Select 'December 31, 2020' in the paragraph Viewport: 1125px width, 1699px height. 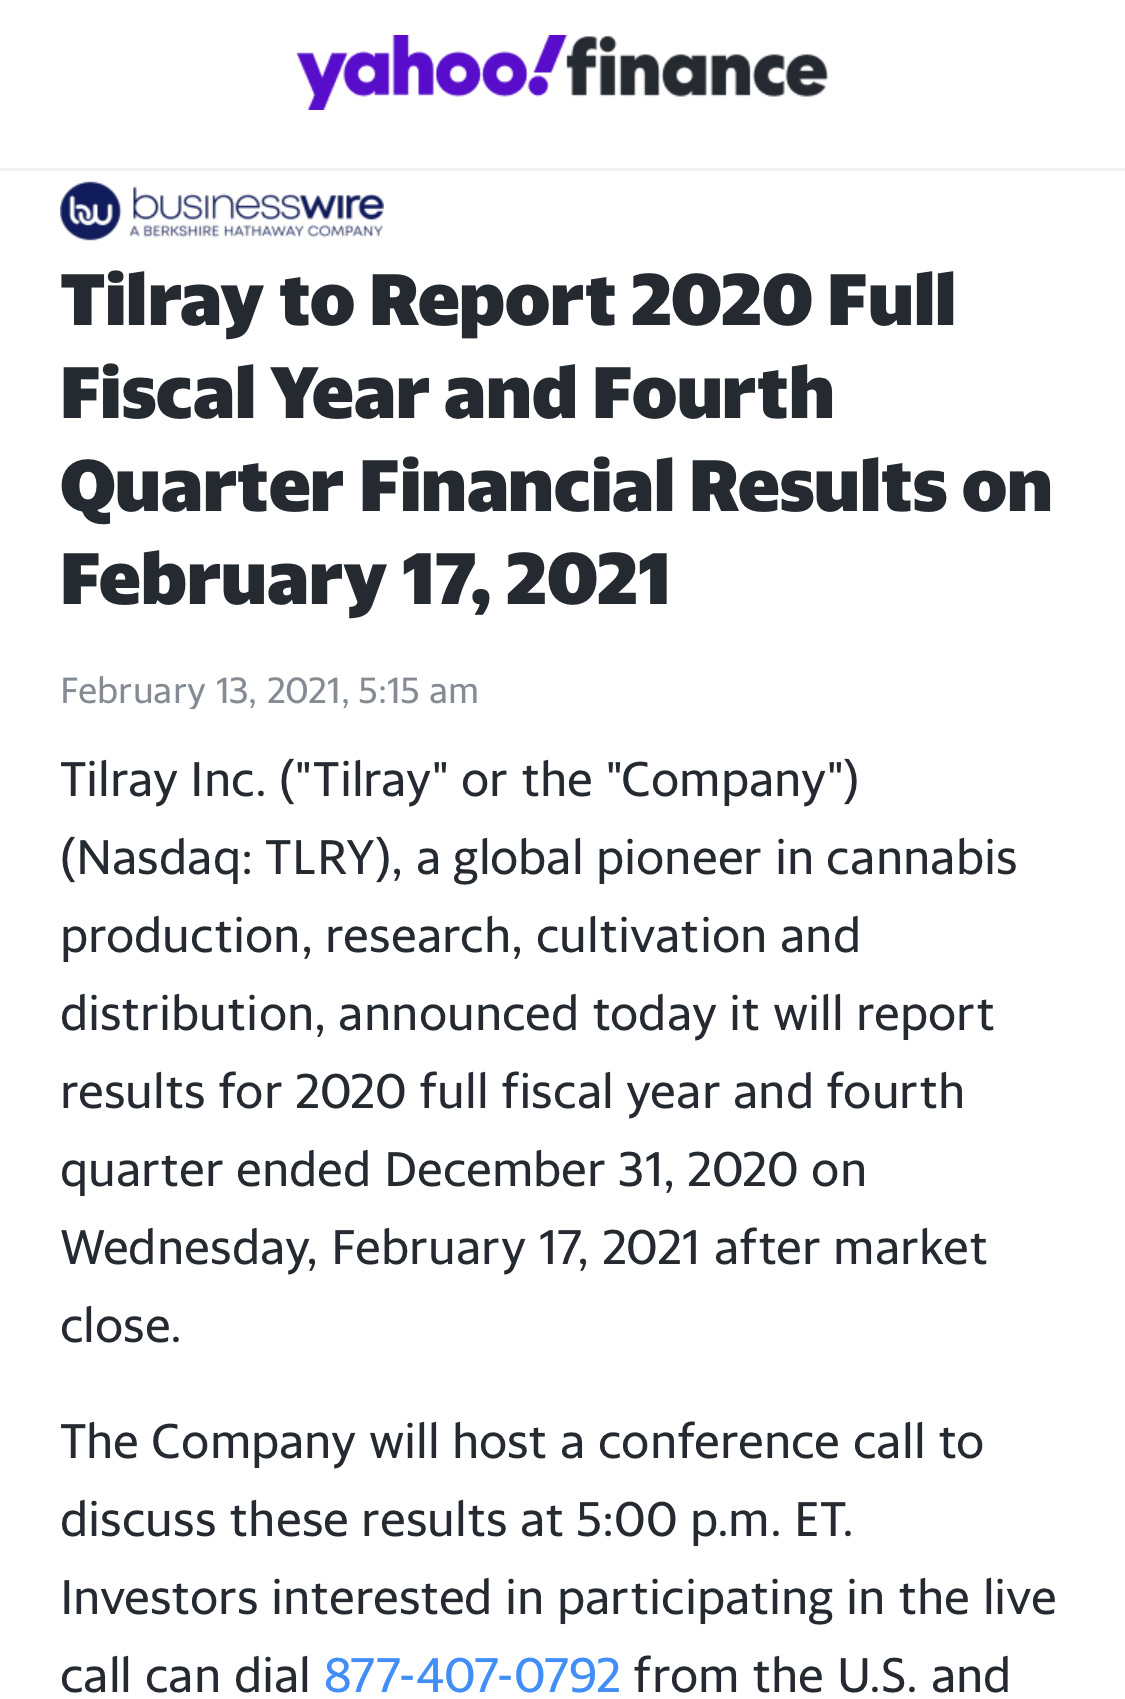591,1170
